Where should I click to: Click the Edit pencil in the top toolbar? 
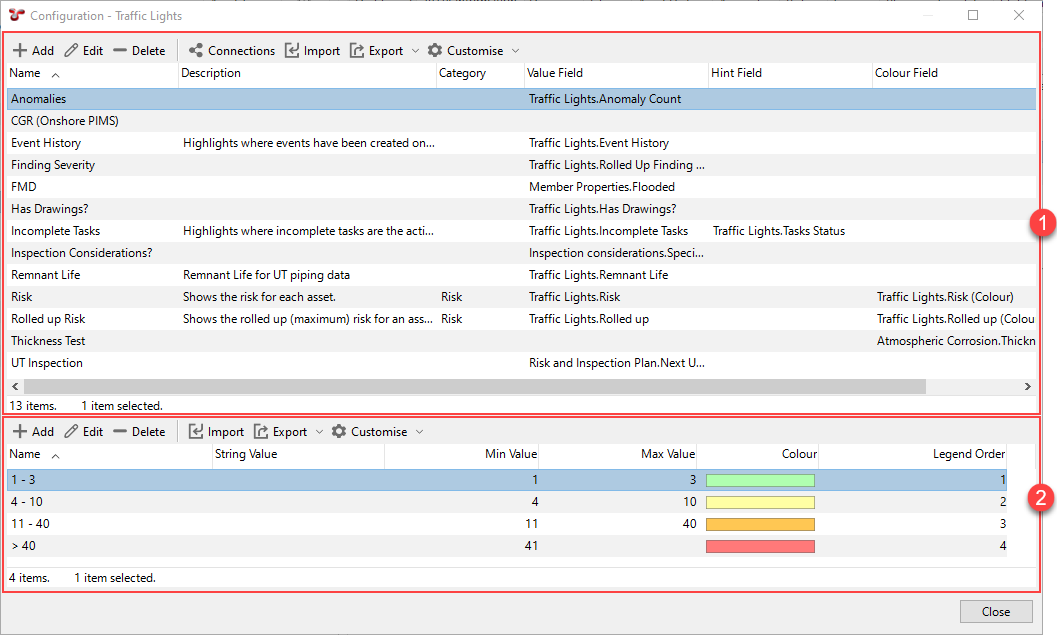pos(72,51)
